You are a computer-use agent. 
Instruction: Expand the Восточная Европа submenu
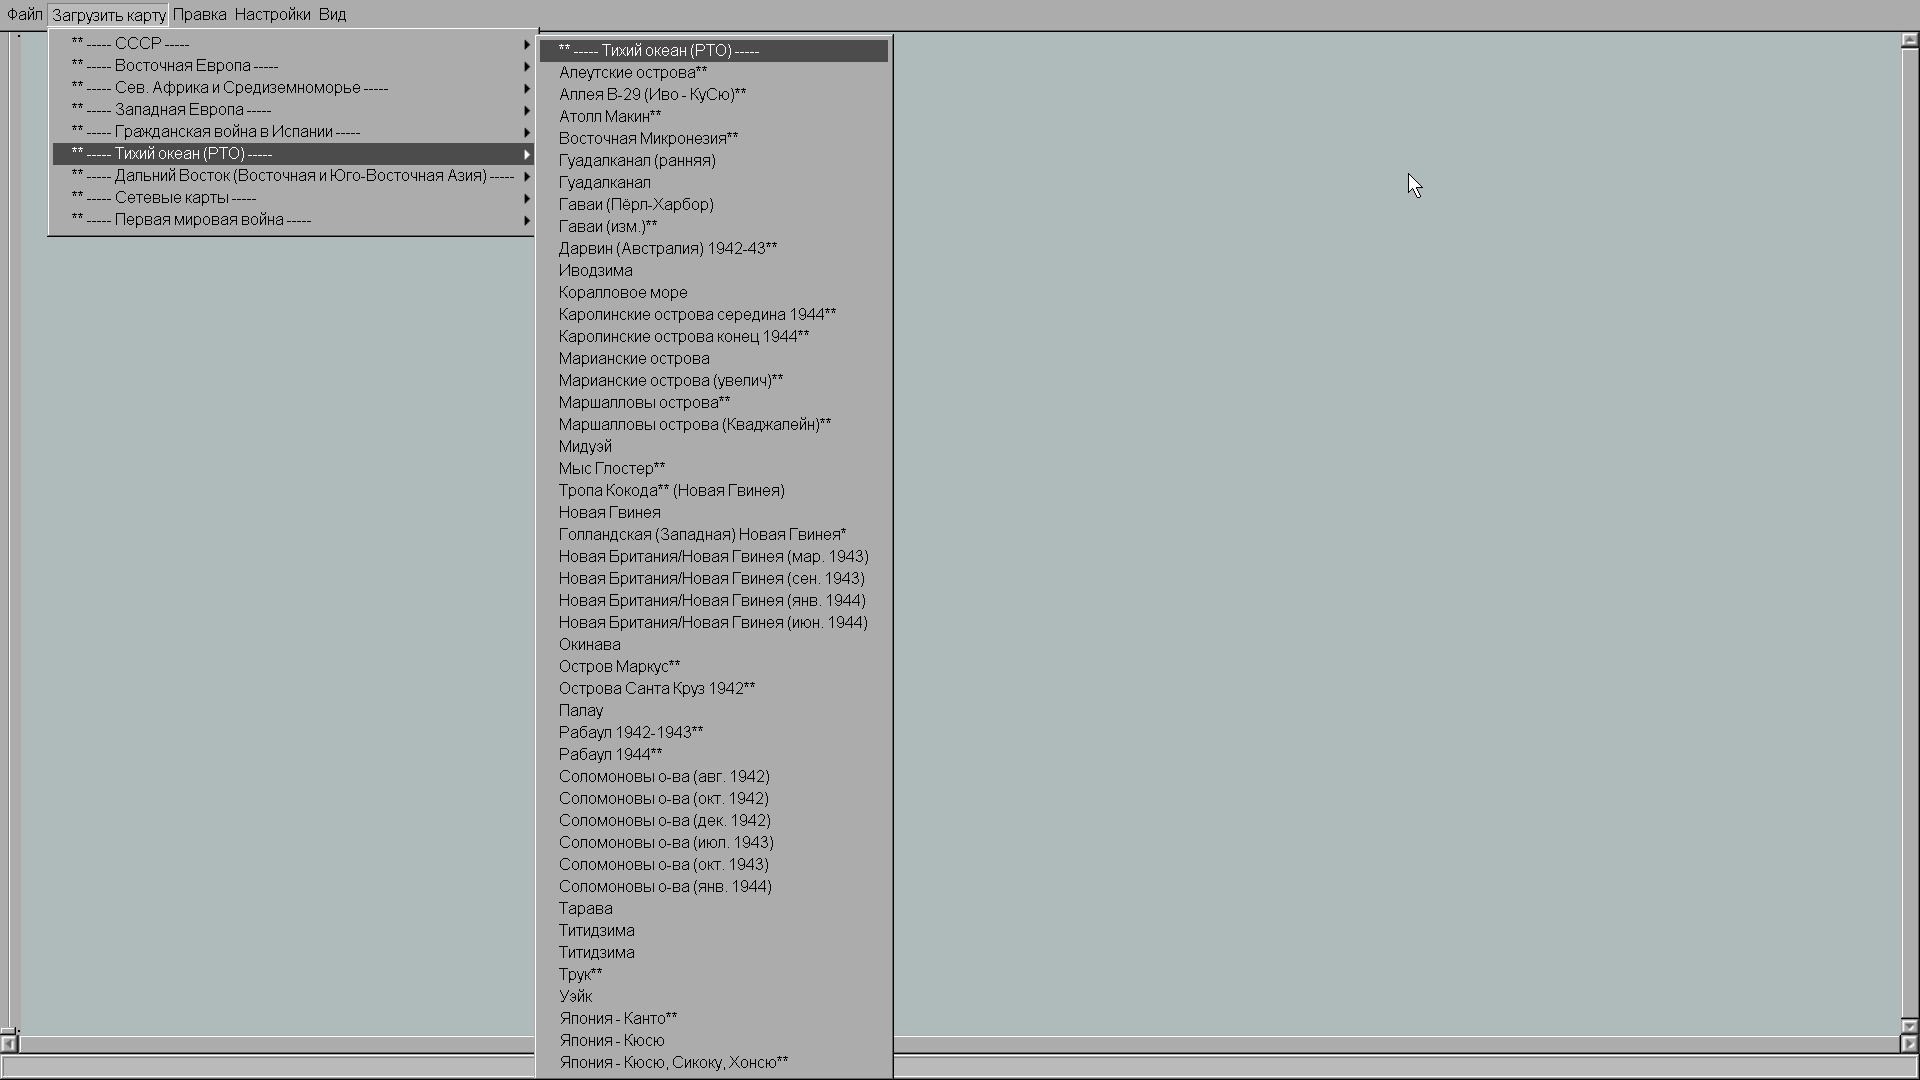tap(293, 66)
